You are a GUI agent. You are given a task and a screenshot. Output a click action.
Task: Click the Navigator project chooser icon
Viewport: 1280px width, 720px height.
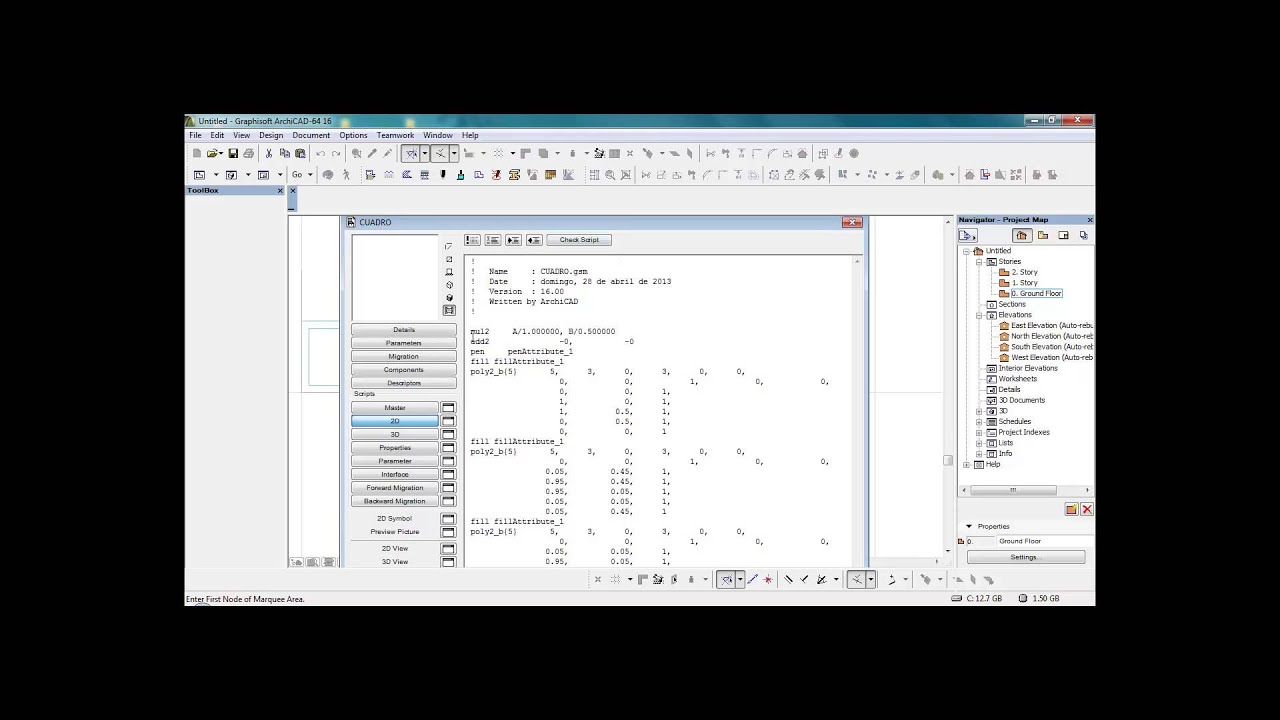(967, 235)
